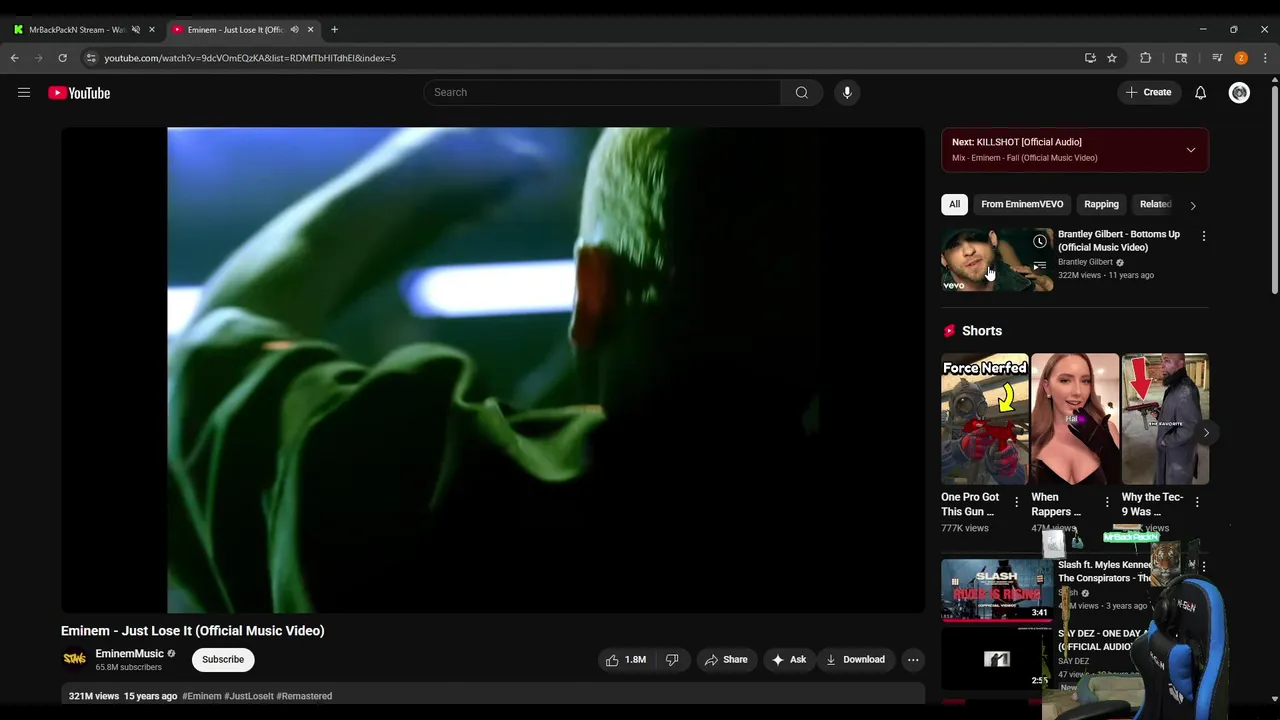
Task: Click the video player area
Action: click(493, 370)
